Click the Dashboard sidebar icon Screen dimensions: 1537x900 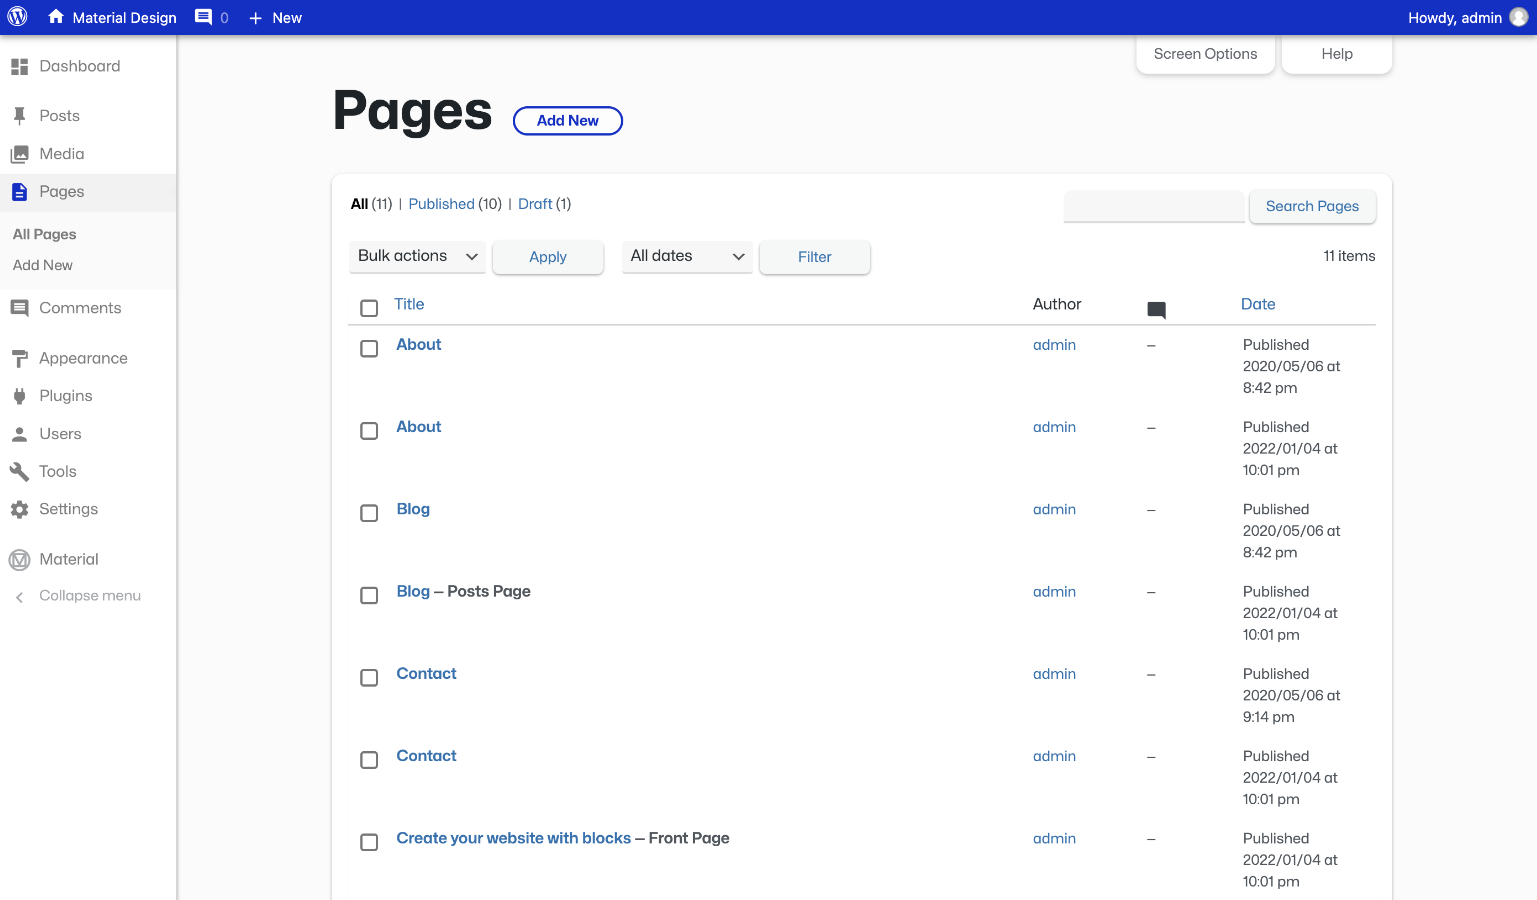(x=19, y=66)
